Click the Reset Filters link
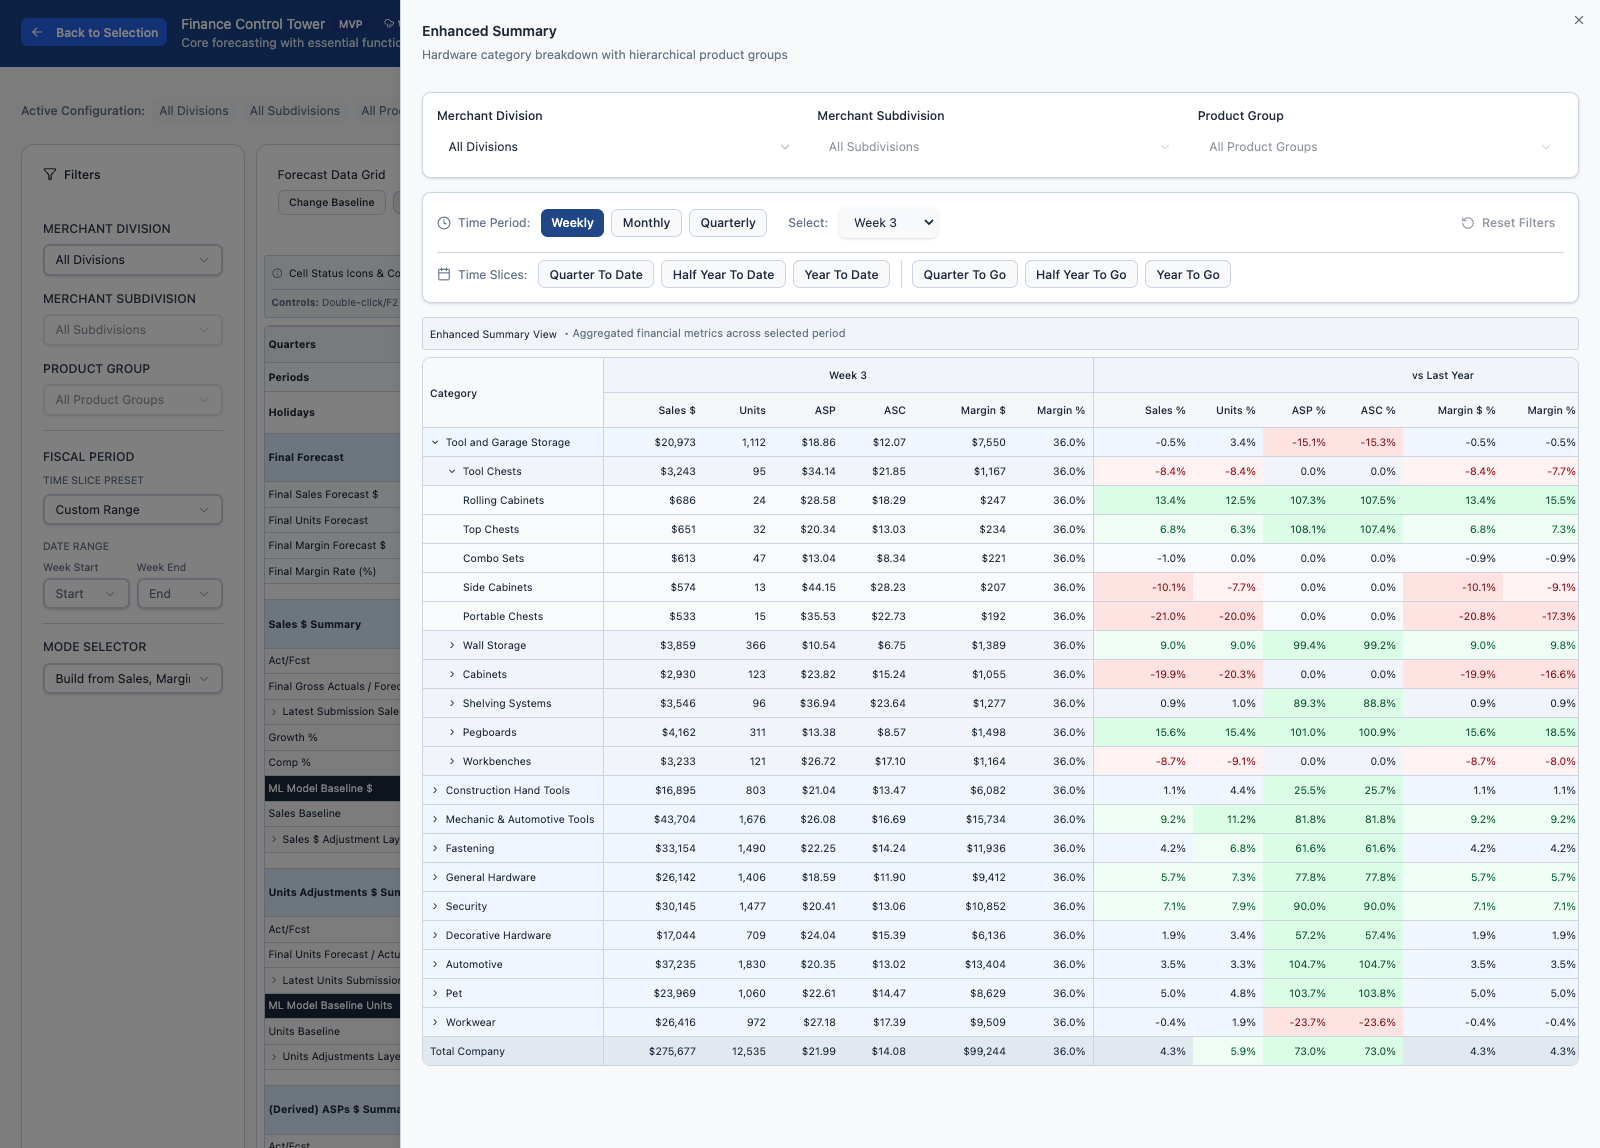Viewport: 1600px width, 1148px height. coord(1518,223)
